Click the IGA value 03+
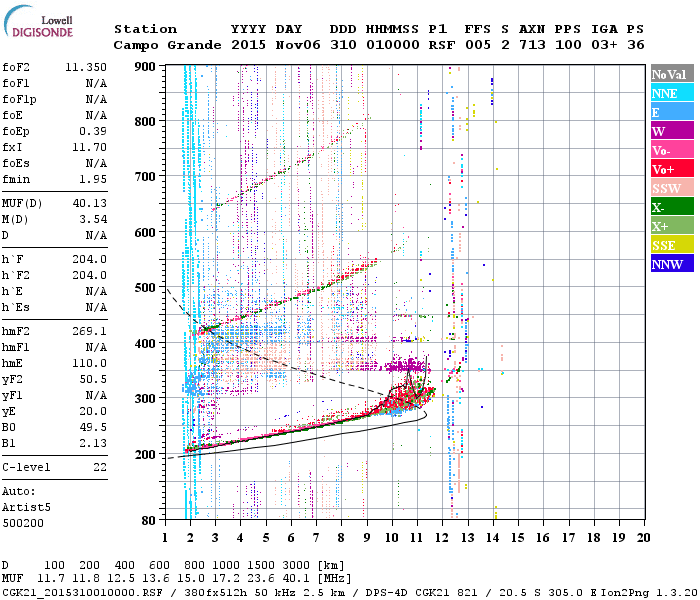 click(604, 45)
